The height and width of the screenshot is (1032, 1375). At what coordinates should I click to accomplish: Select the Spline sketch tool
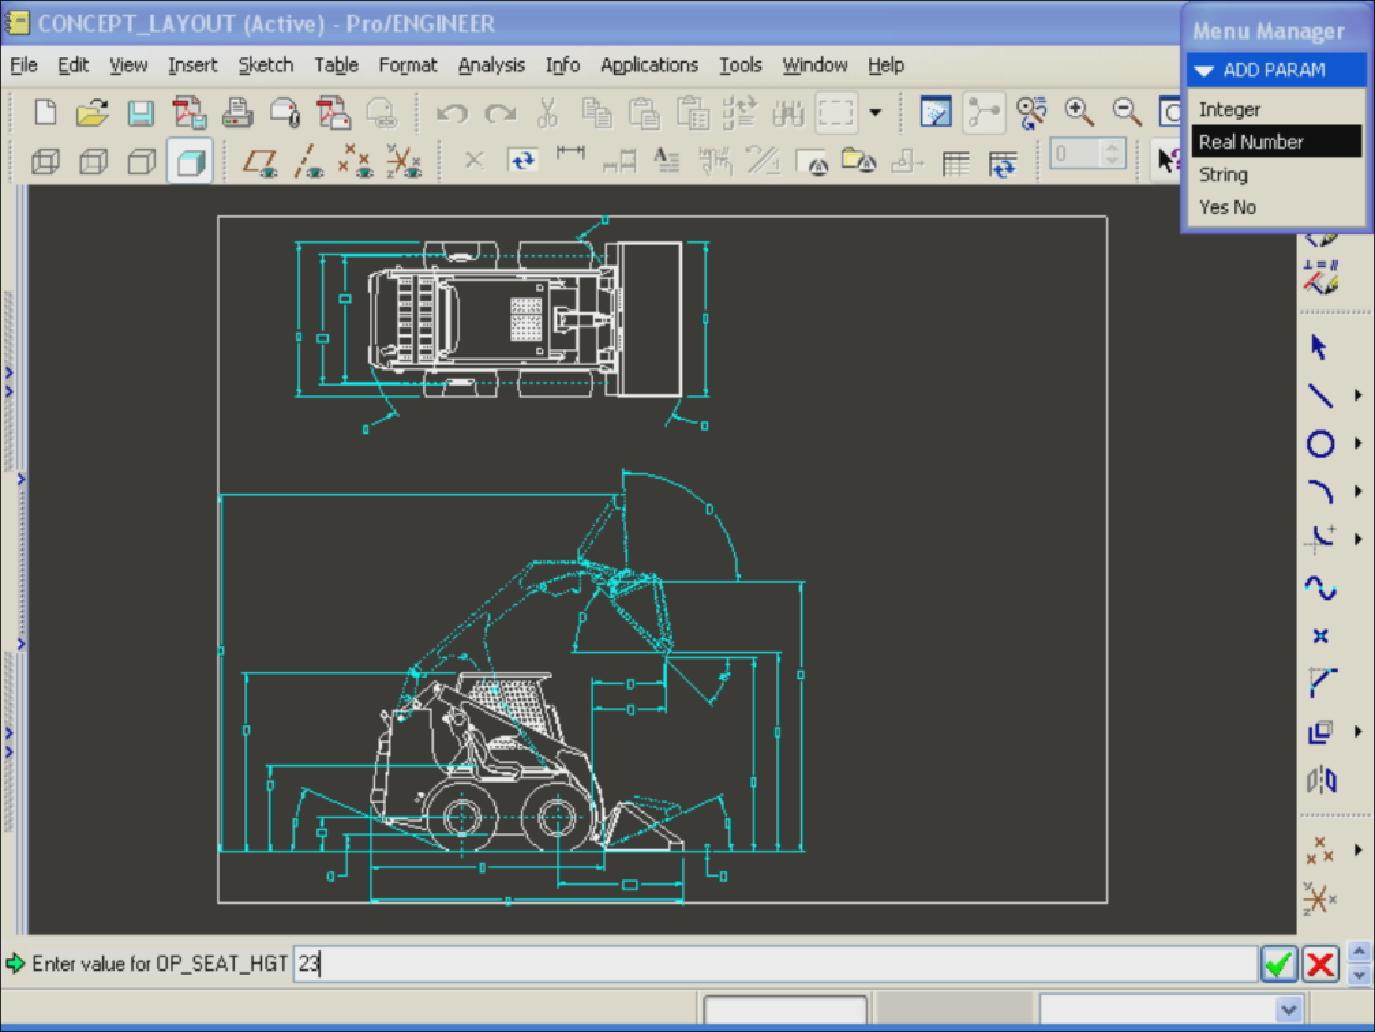point(1321,588)
